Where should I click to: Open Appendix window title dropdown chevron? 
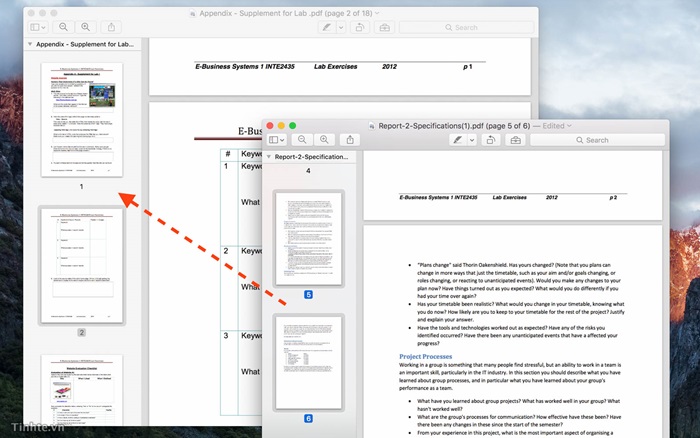377,13
